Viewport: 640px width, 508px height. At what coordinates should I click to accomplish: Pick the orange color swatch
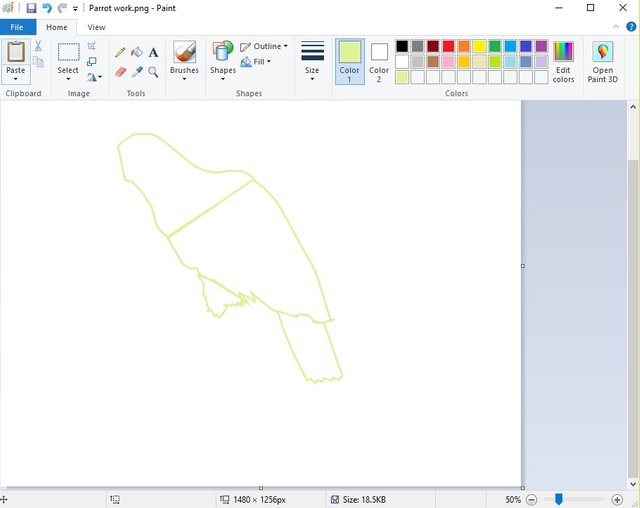coord(464,46)
